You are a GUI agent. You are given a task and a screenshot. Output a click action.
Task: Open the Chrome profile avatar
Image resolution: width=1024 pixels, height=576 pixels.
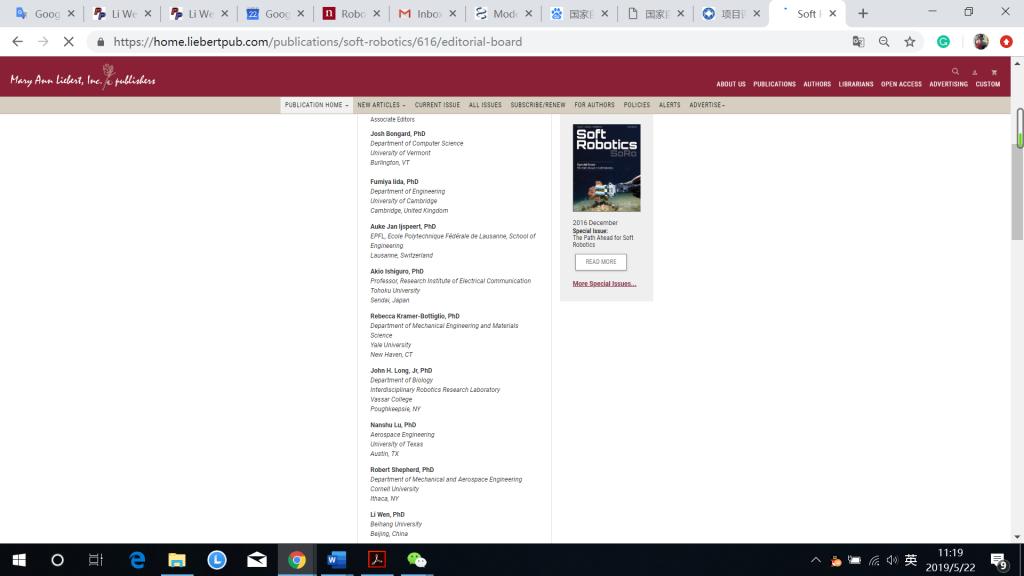(980, 42)
